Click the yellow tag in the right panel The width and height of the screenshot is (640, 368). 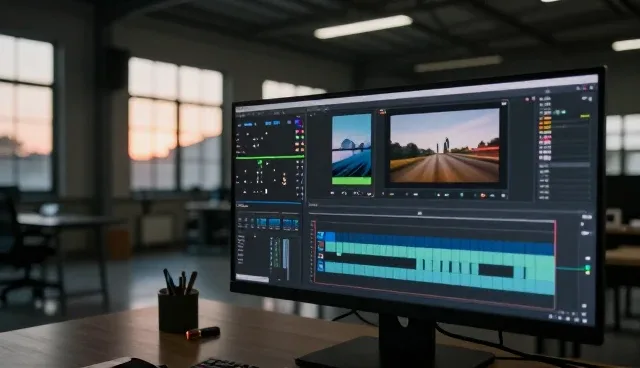coord(585,117)
